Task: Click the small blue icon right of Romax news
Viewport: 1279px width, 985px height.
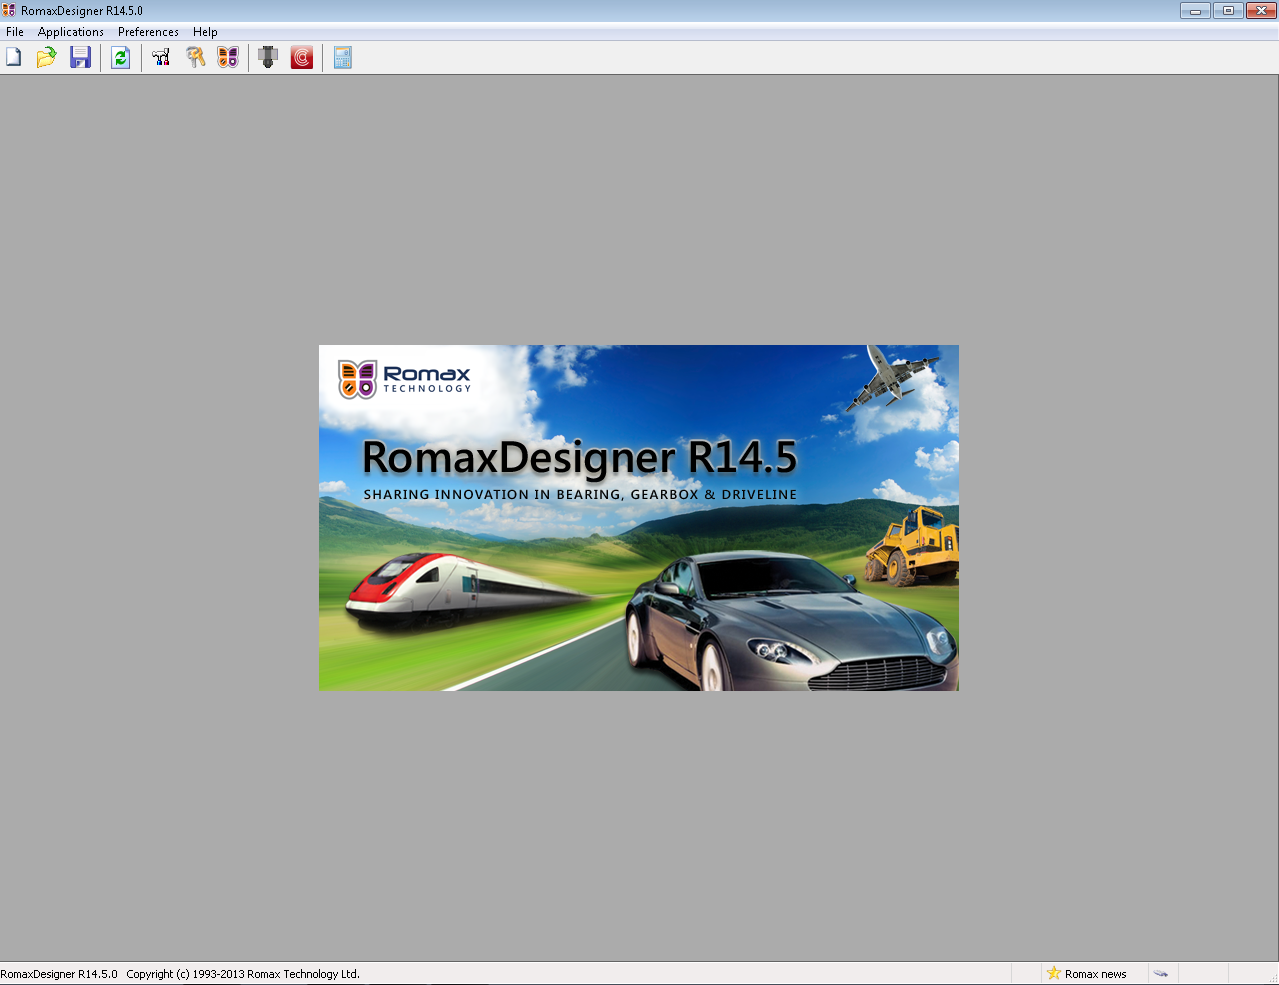Action: (x=1160, y=973)
